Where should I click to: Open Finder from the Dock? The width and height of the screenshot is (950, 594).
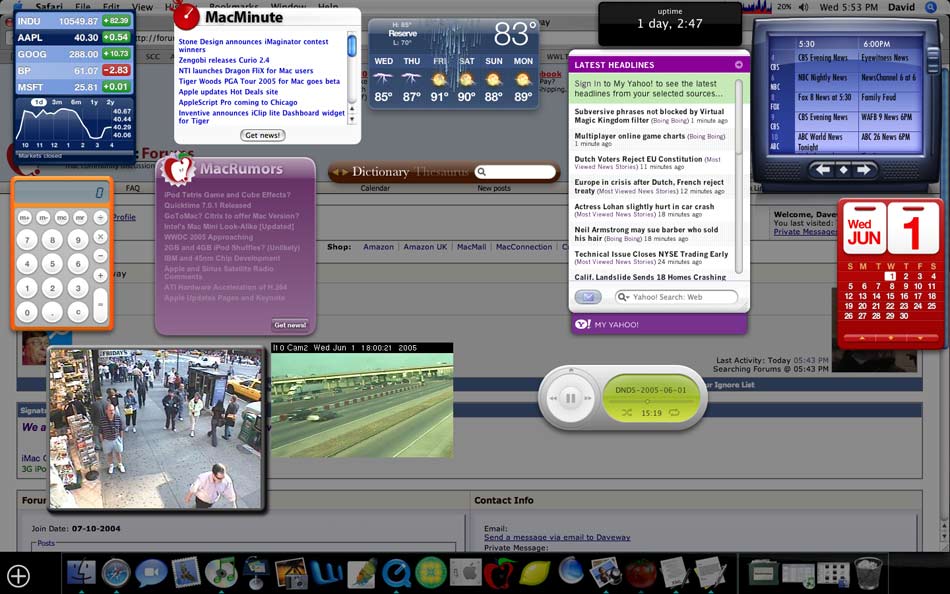coord(81,573)
